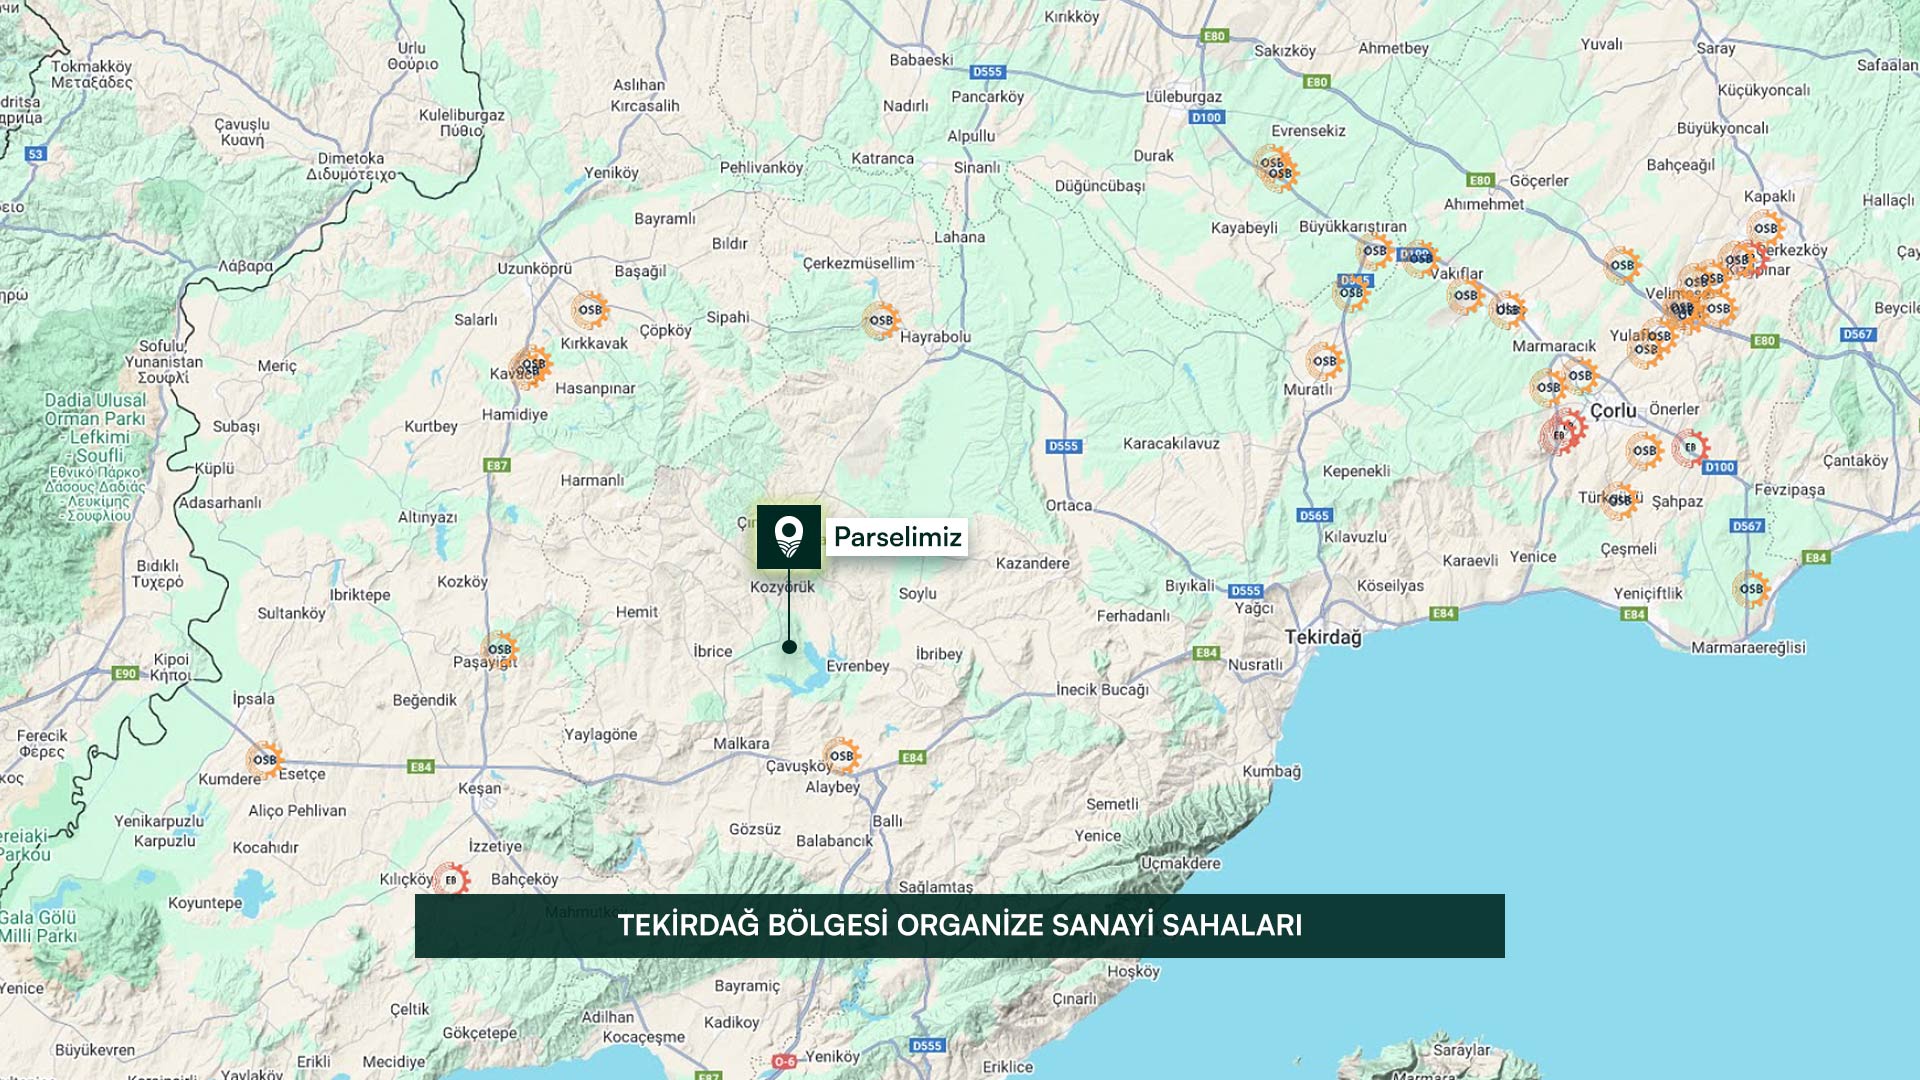Screen dimensions: 1920x1080
Task: Click the Evrenbey village label
Action: coord(858,666)
